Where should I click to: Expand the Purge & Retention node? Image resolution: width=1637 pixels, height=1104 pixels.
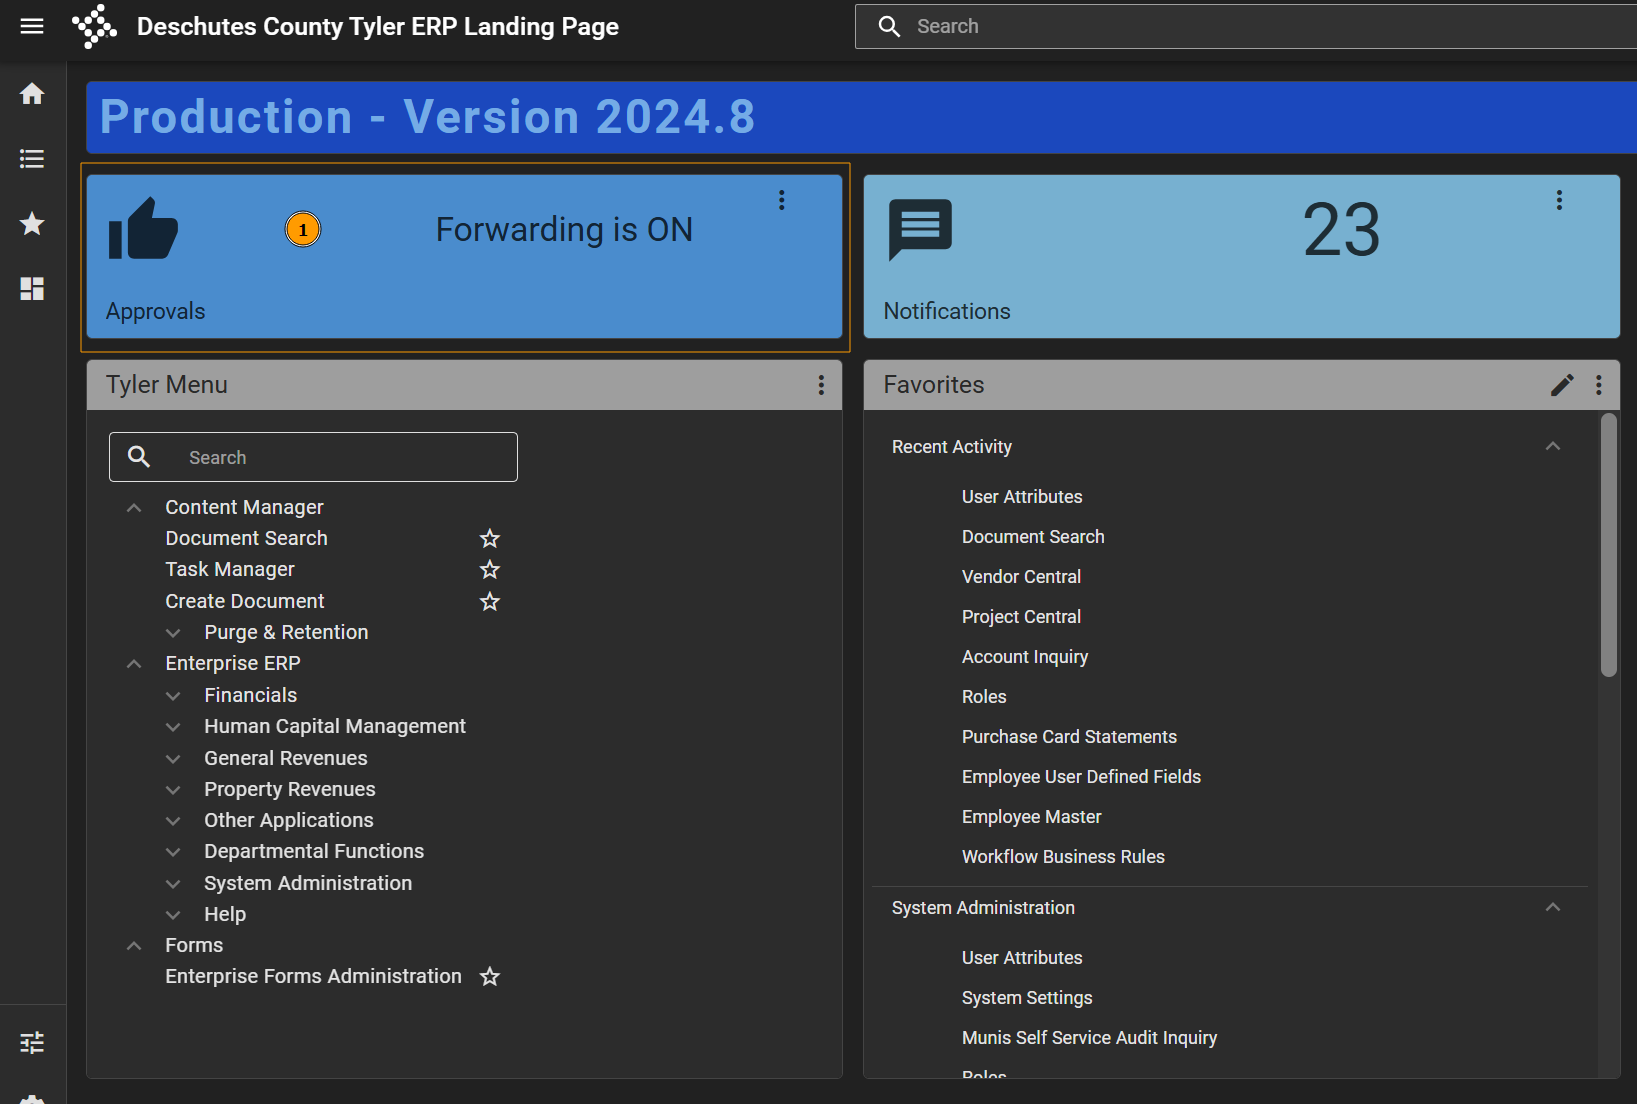point(173,633)
